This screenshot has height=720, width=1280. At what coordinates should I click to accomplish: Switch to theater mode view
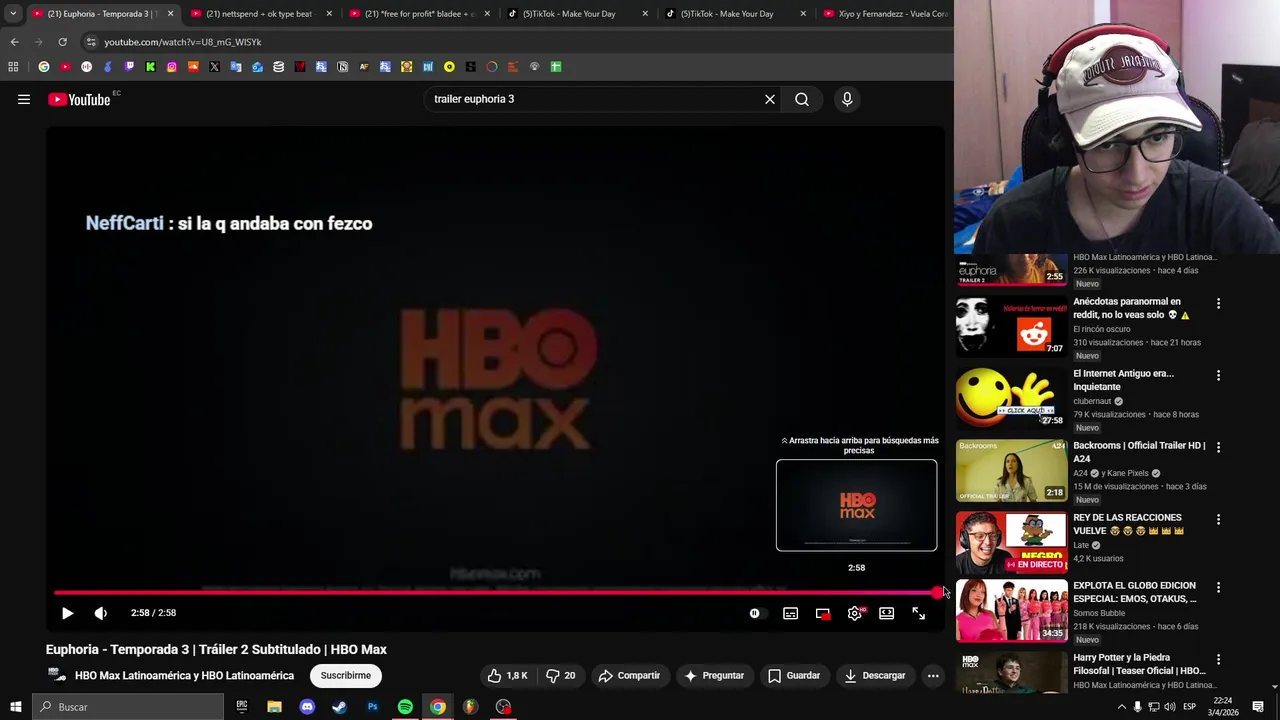pyautogui.click(x=886, y=613)
